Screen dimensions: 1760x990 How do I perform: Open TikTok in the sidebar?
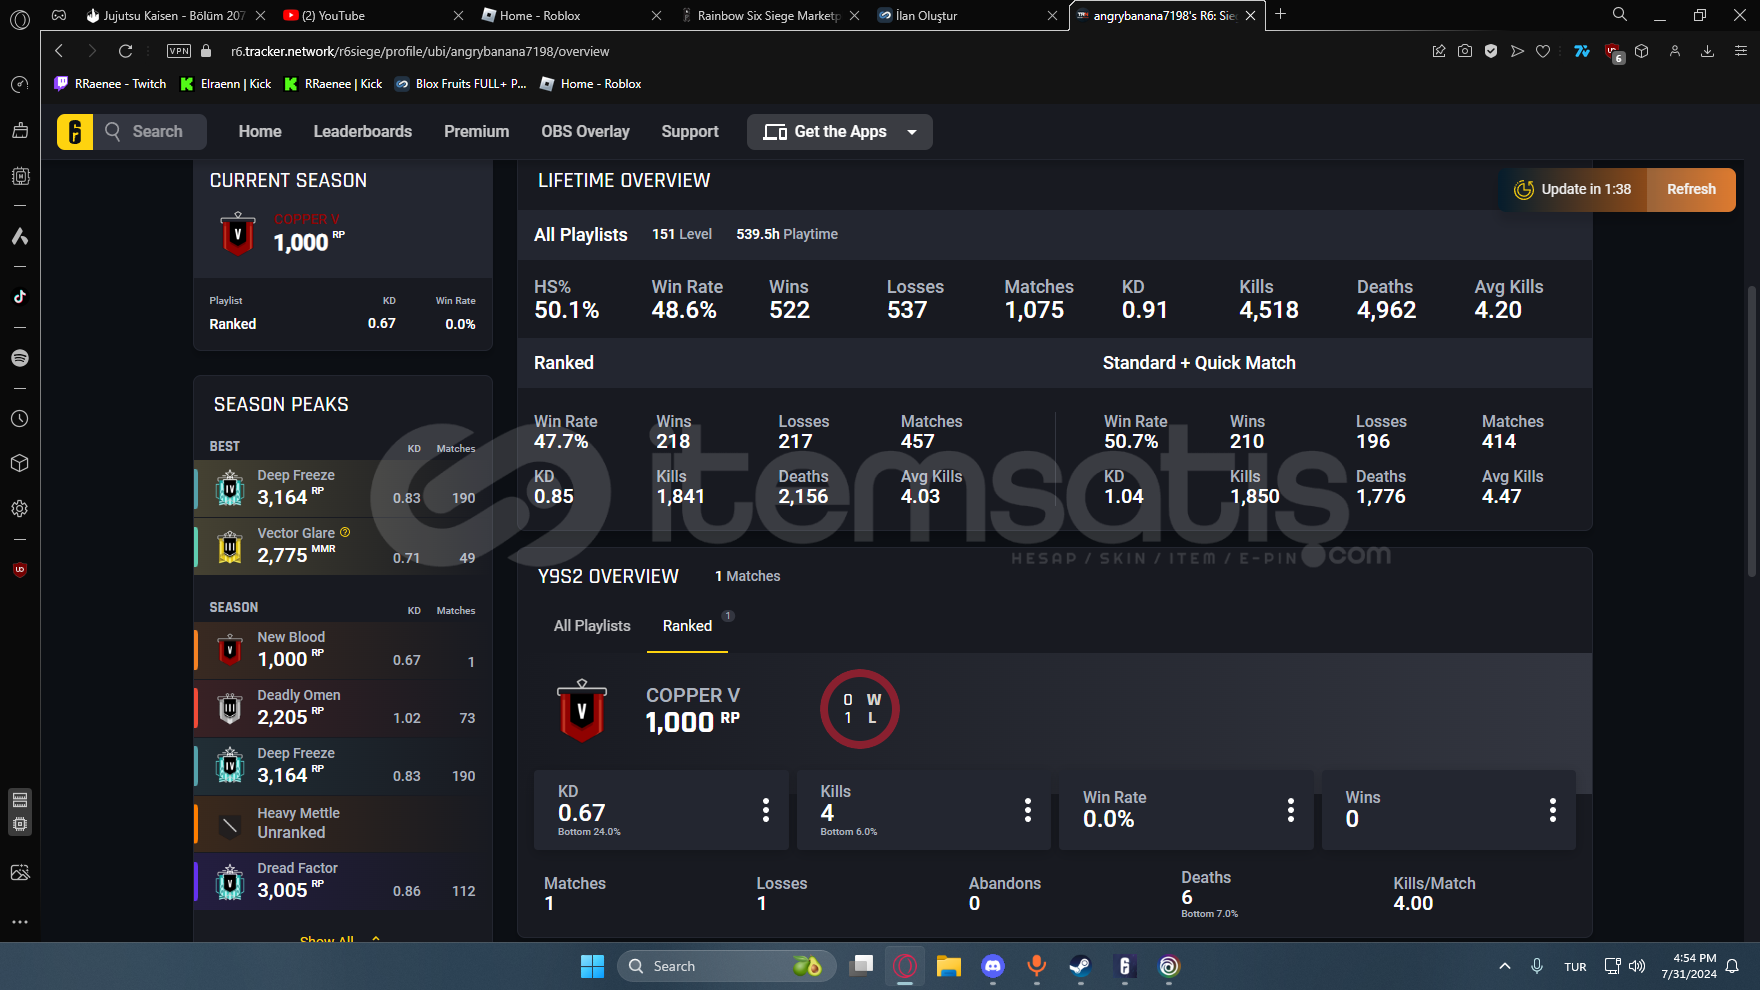pos(19,297)
